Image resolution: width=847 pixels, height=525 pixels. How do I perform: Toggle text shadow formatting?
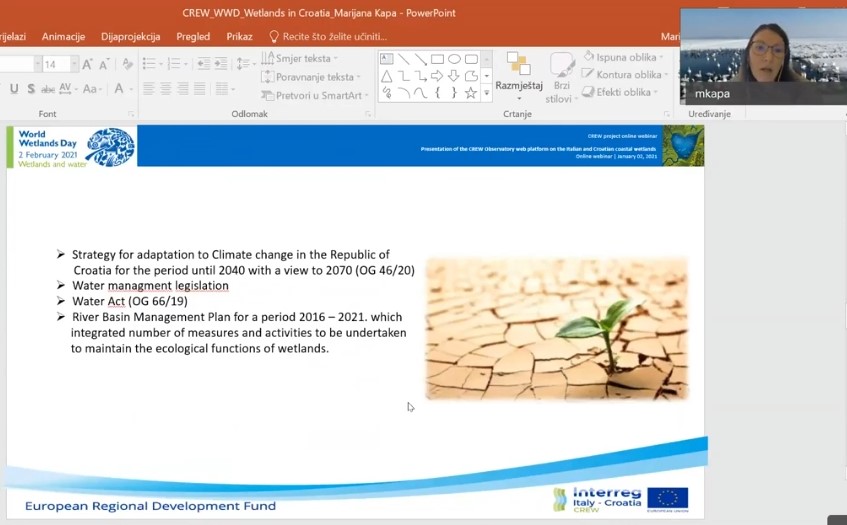32,89
